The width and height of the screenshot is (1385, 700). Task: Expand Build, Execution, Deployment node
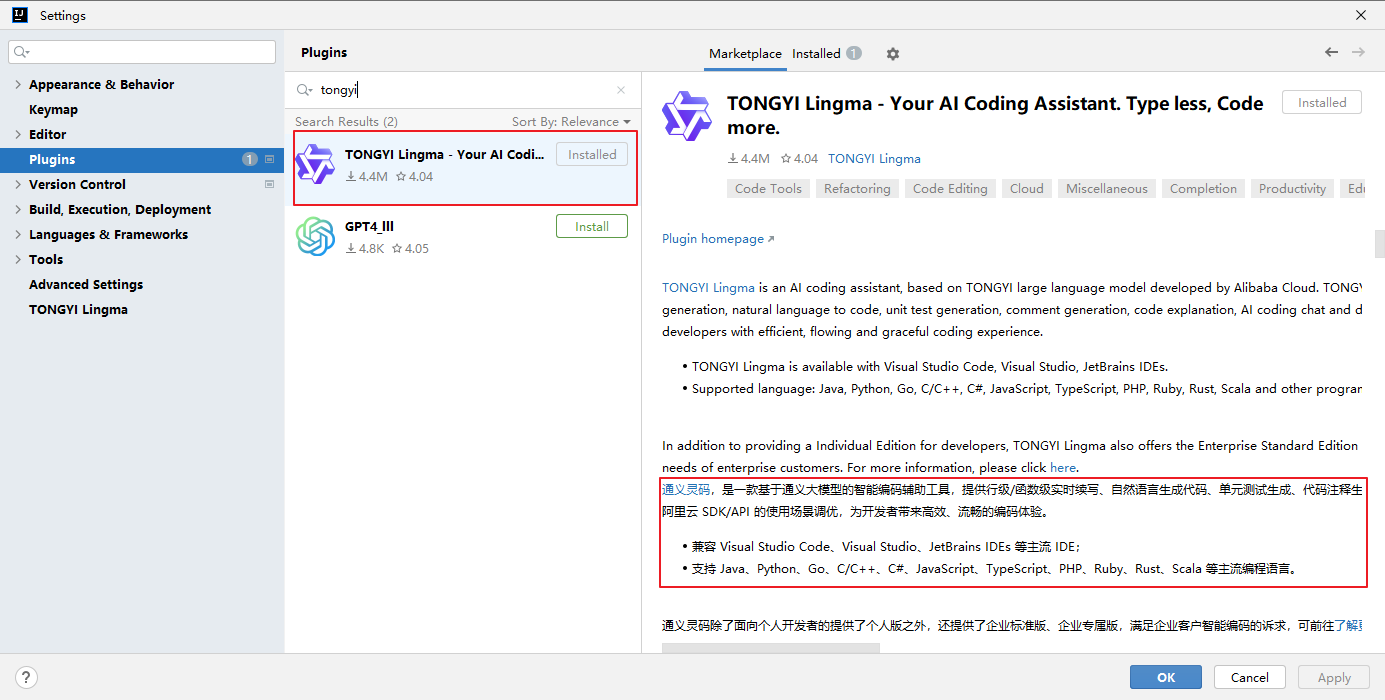click(18, 210)
